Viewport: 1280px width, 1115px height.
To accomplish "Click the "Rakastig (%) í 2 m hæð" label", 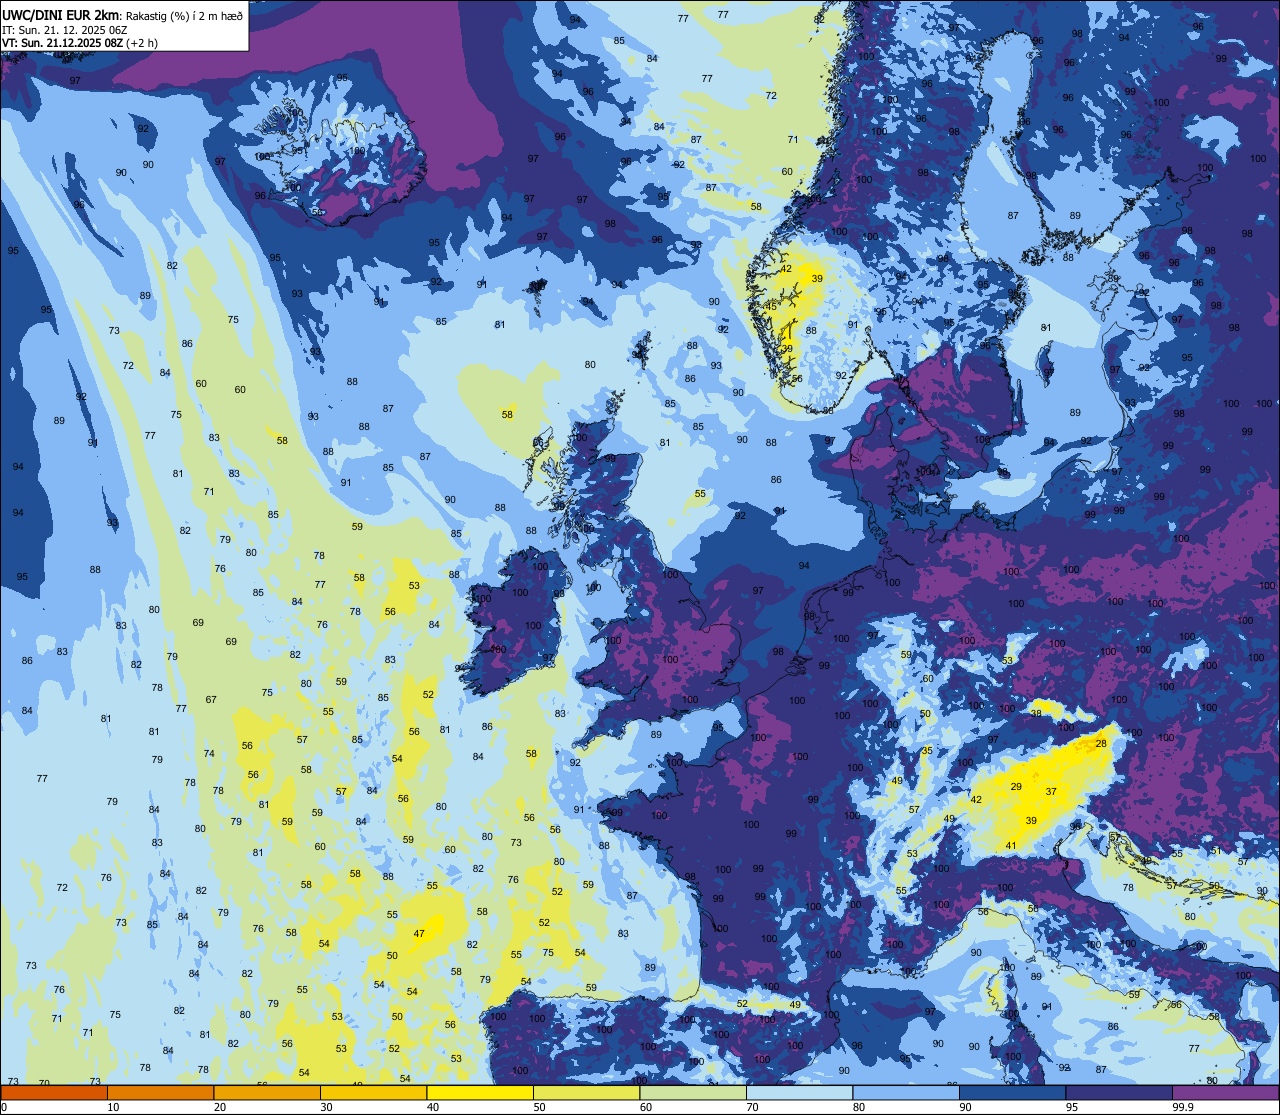I will (x=185, y=16).
